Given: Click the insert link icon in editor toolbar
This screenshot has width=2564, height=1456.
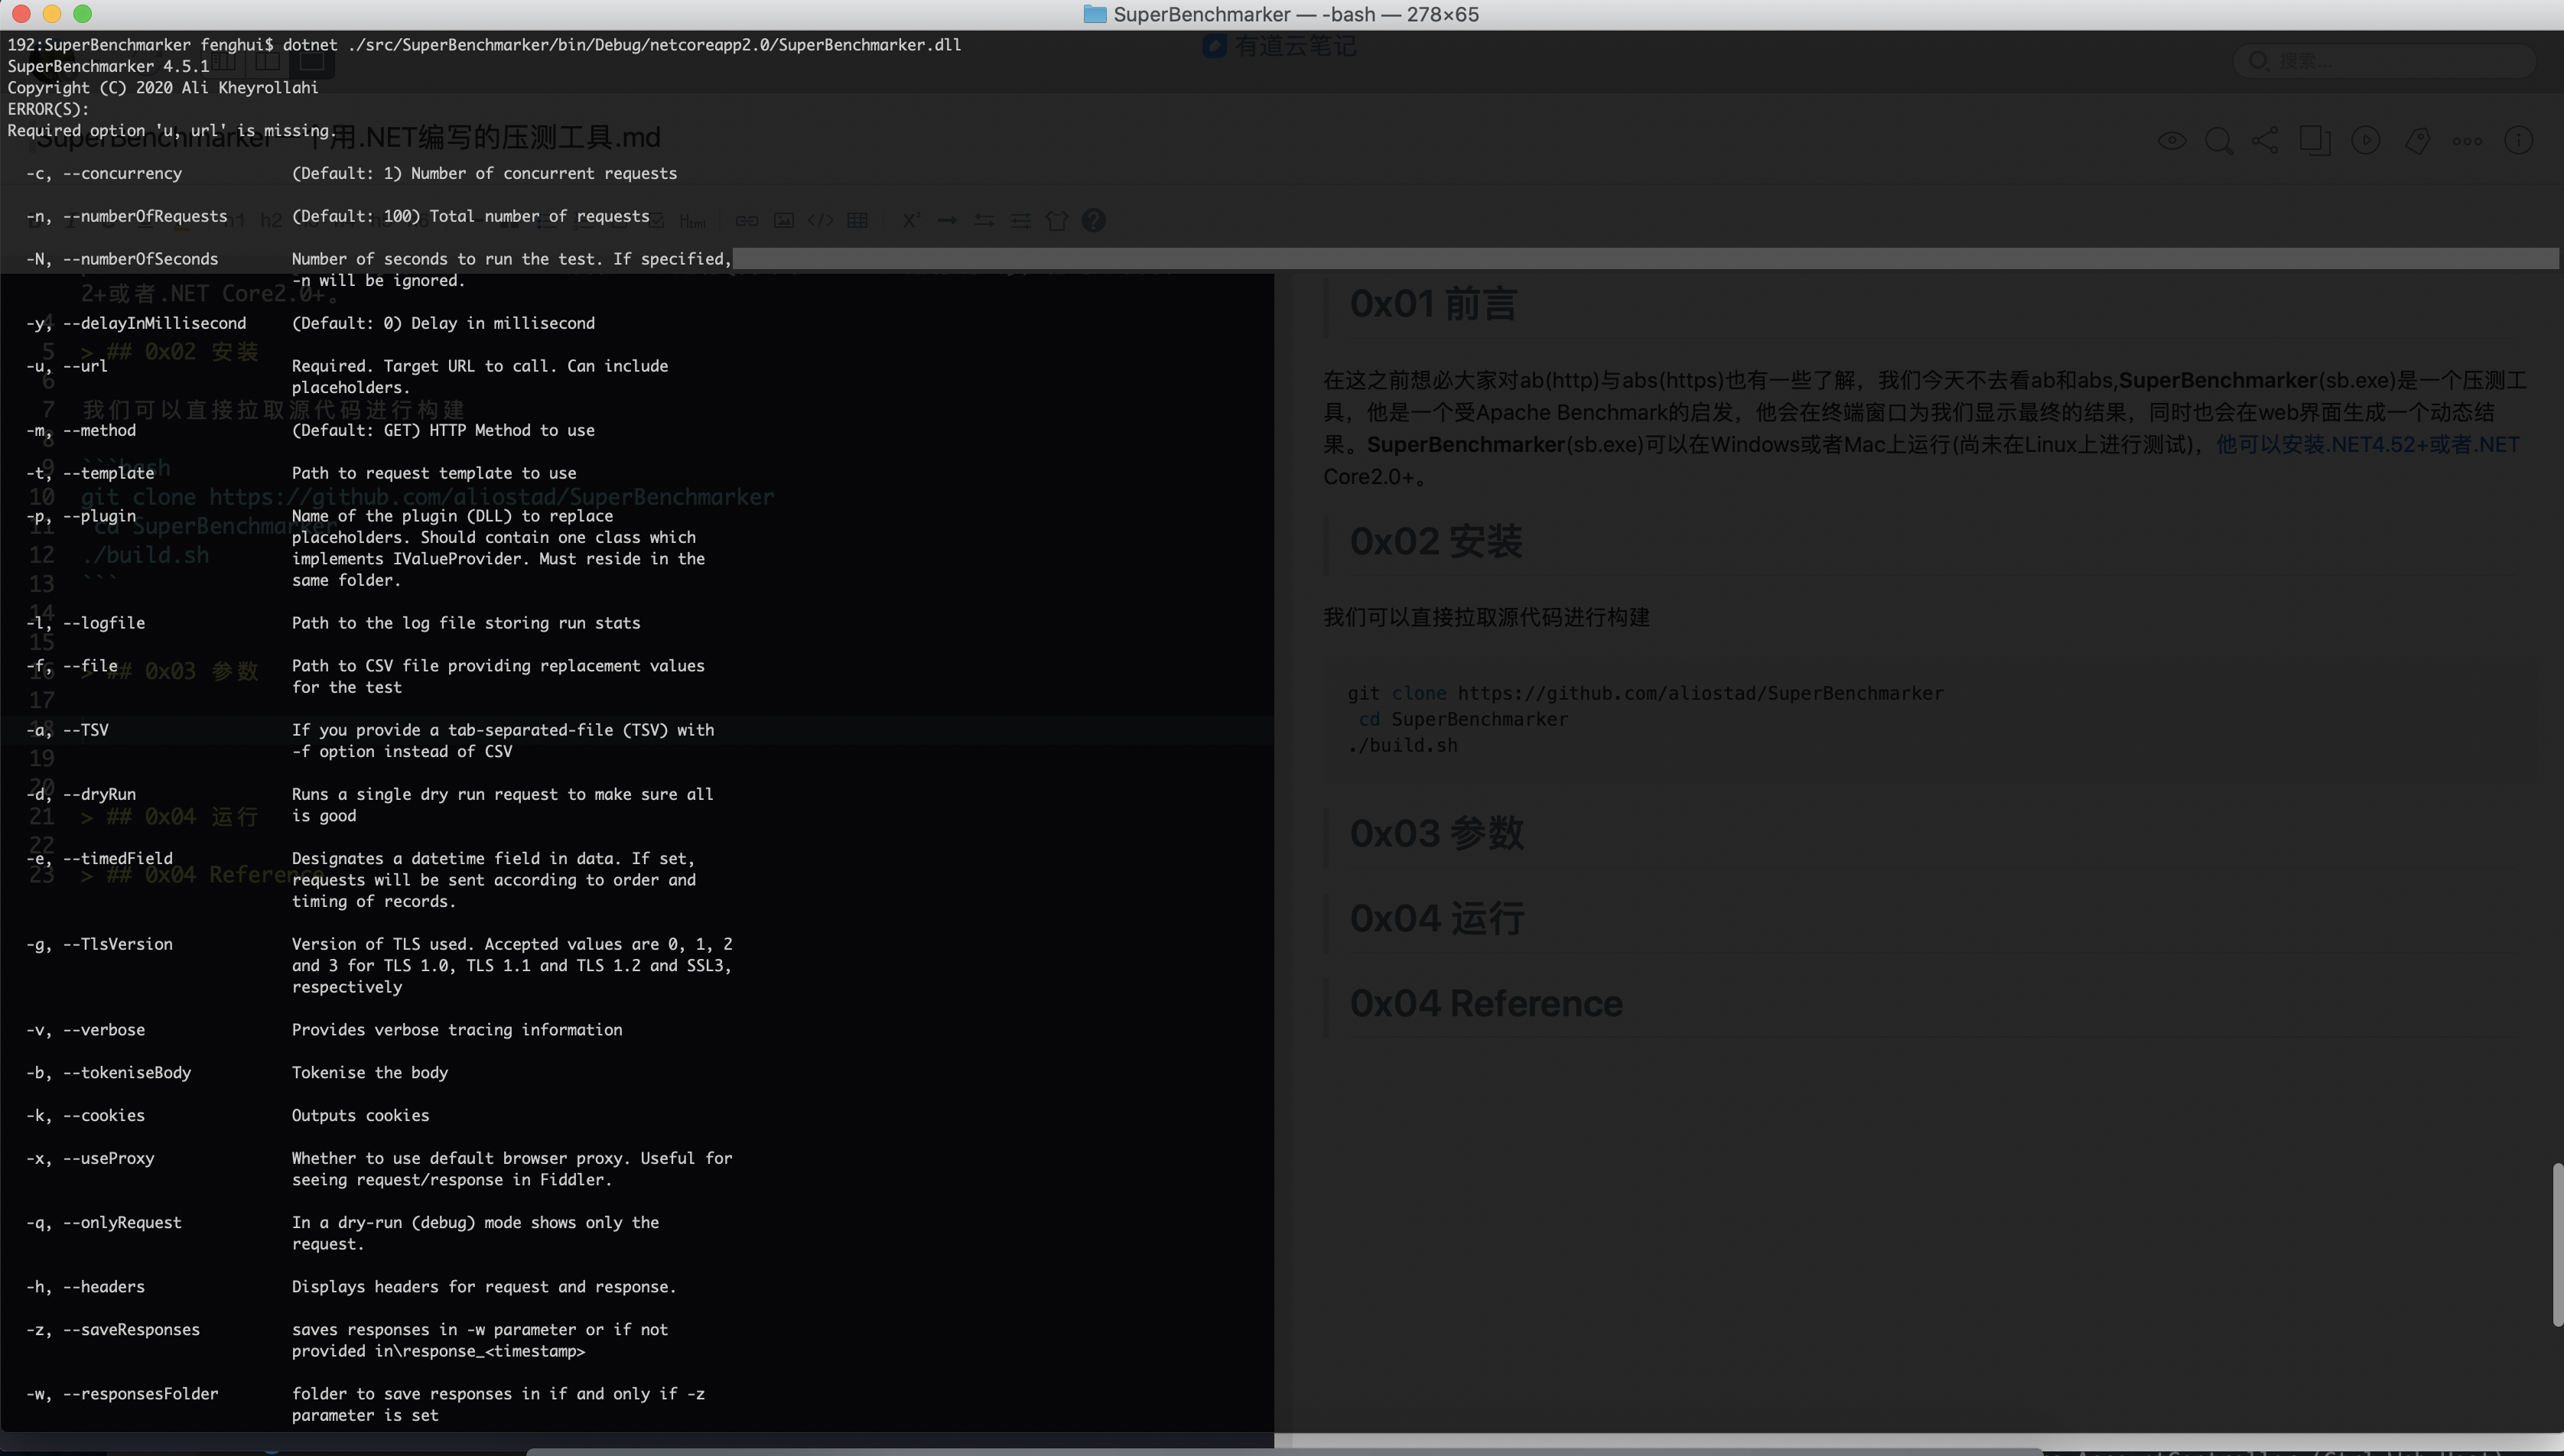Looking at the screenshot, I should 747,220.
